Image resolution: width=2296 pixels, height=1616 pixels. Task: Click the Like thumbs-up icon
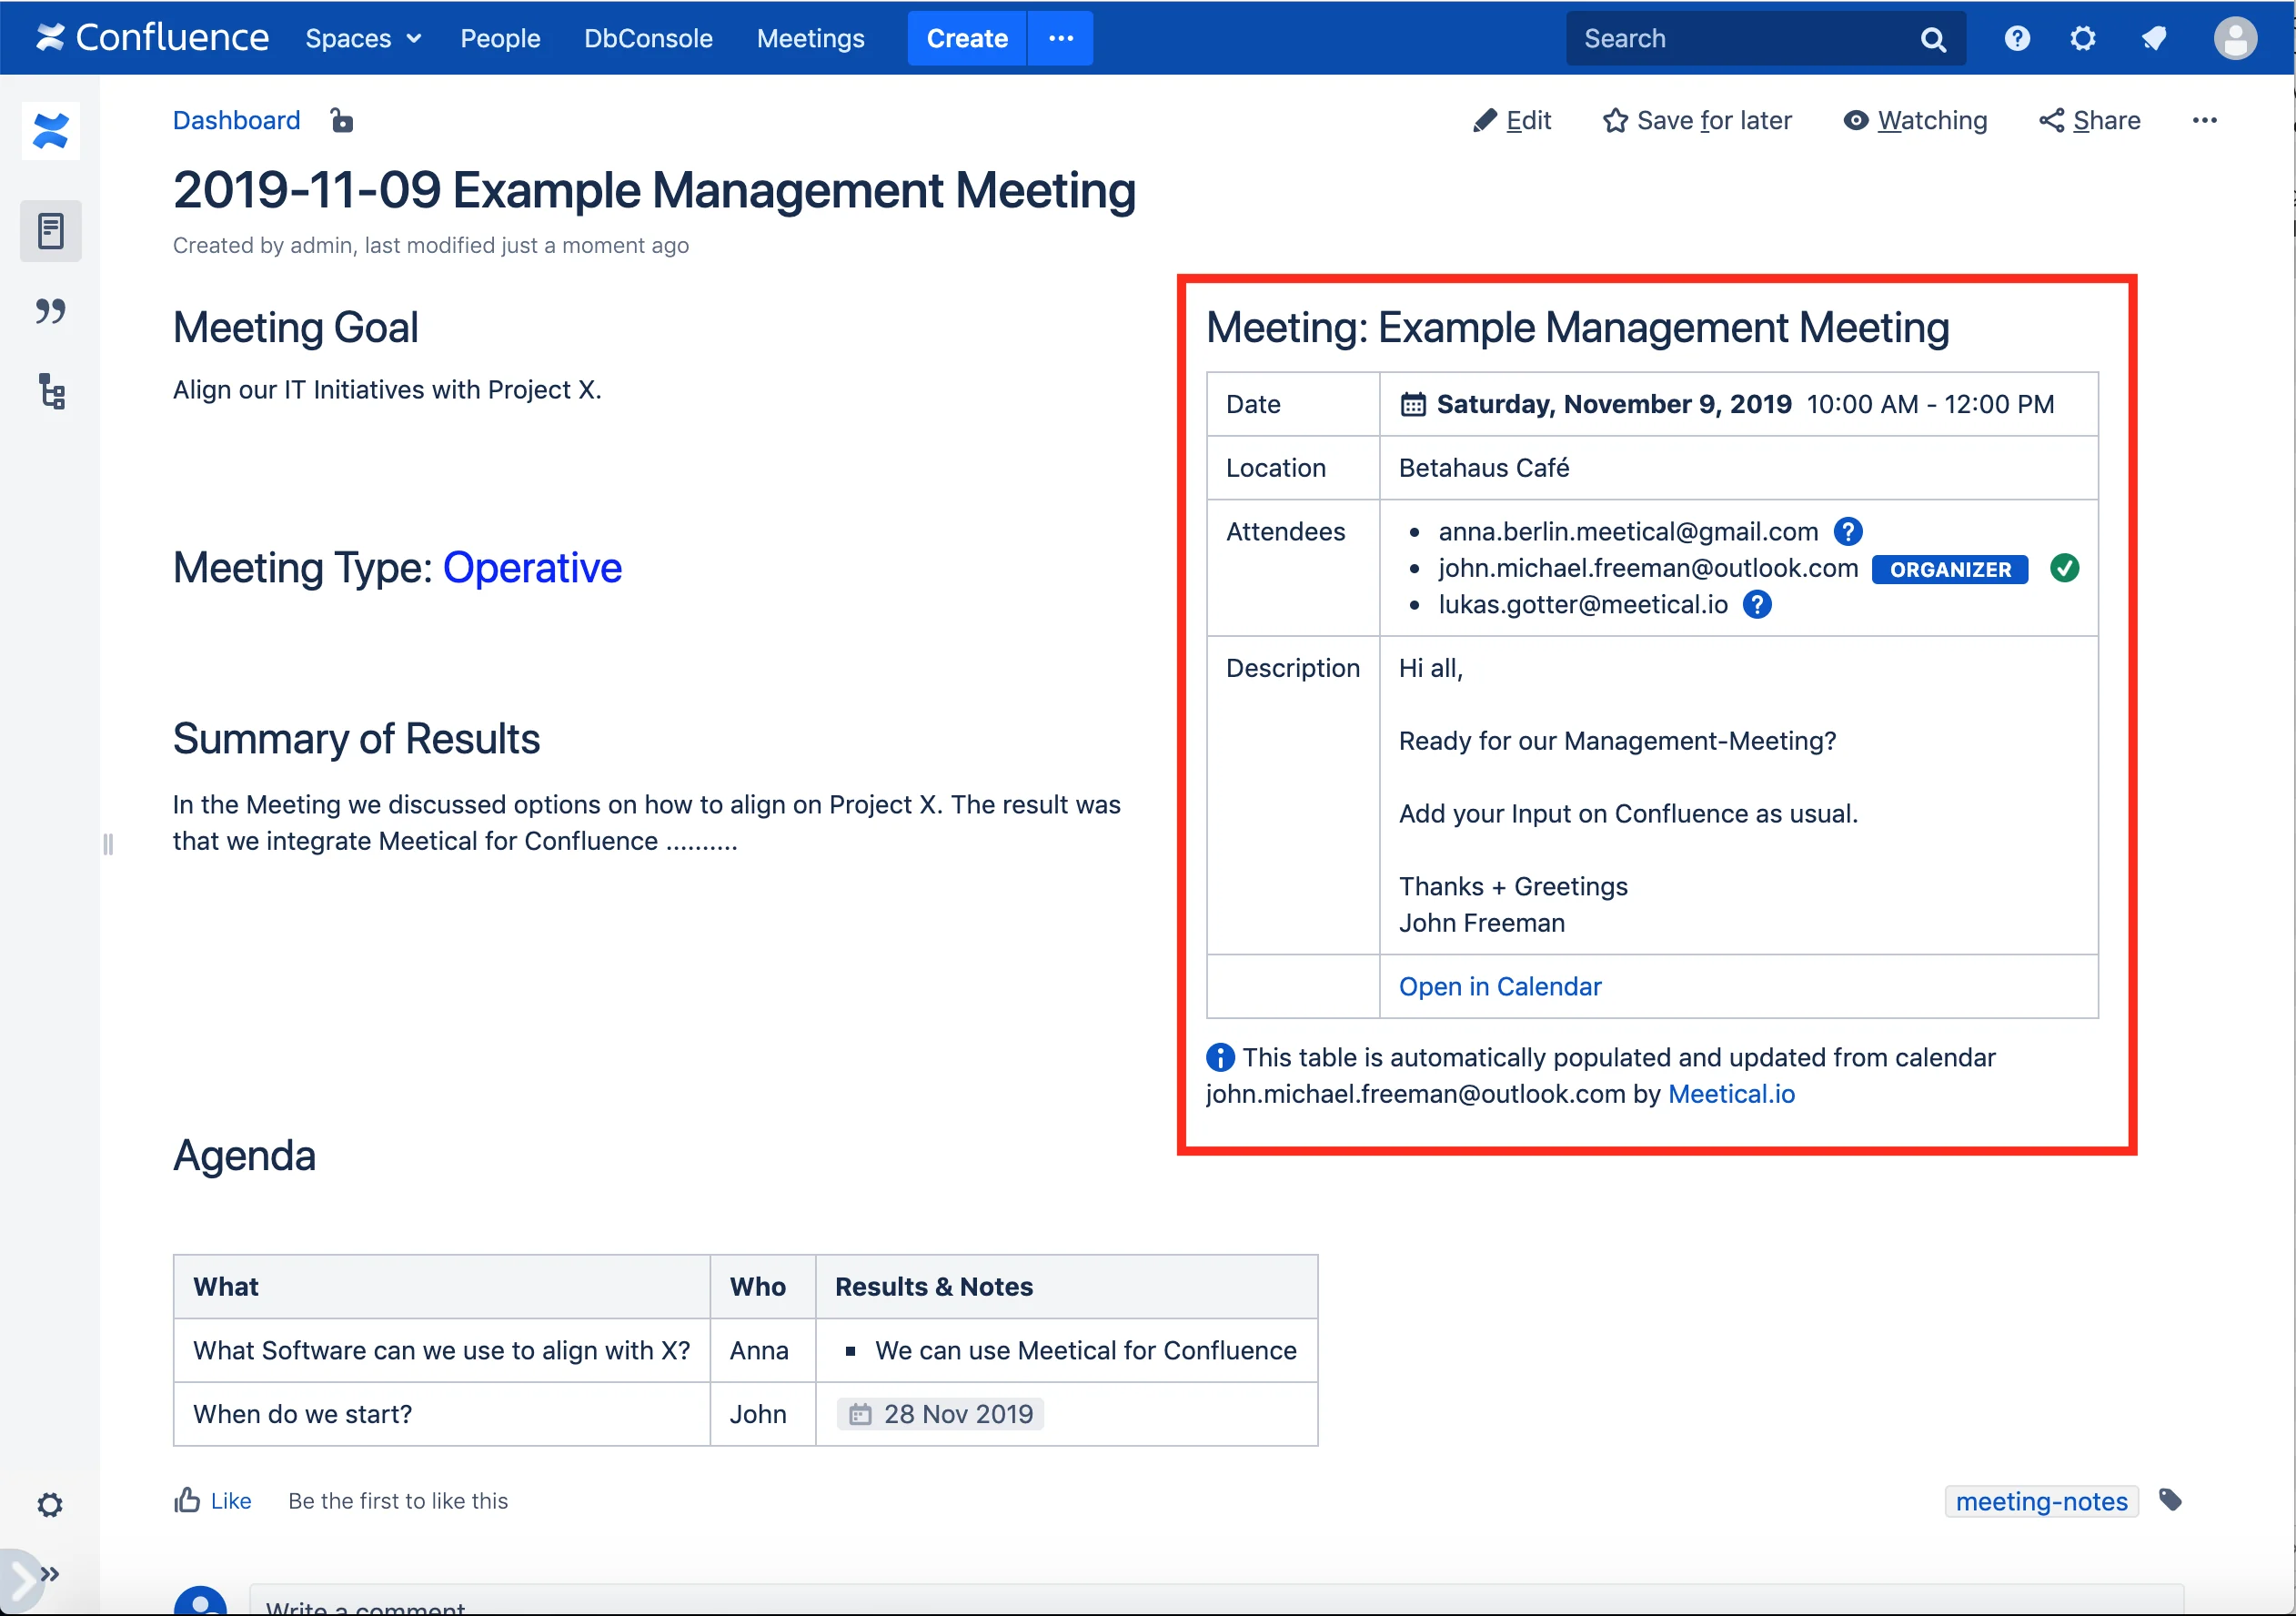pyautogui.click(x=186, y=1500)
